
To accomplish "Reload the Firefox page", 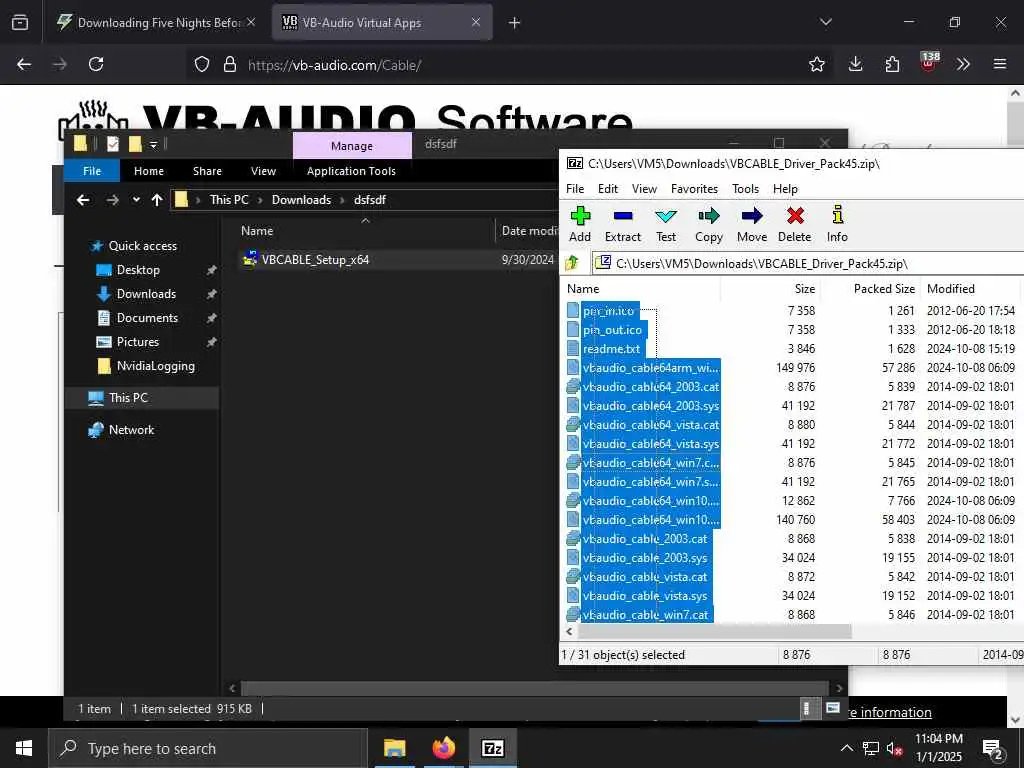I will (96, 64).
